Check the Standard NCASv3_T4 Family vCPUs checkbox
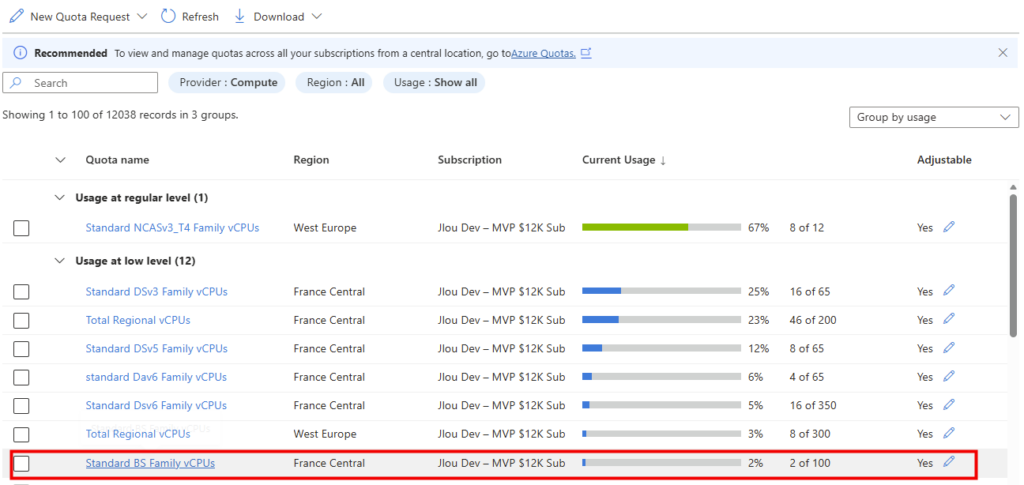 click(x=22, y=228)
